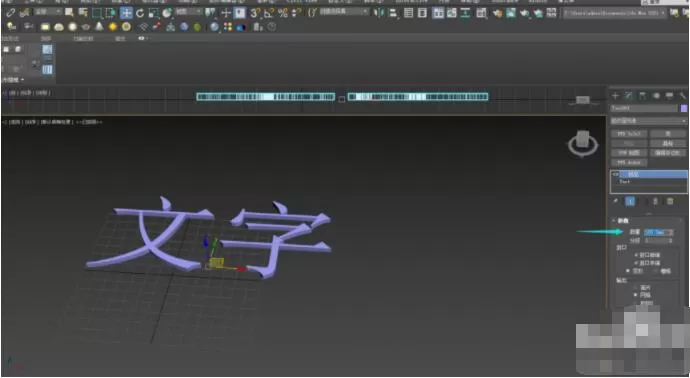
Task: Open the Populate ribbon tab
Action: 120,39
